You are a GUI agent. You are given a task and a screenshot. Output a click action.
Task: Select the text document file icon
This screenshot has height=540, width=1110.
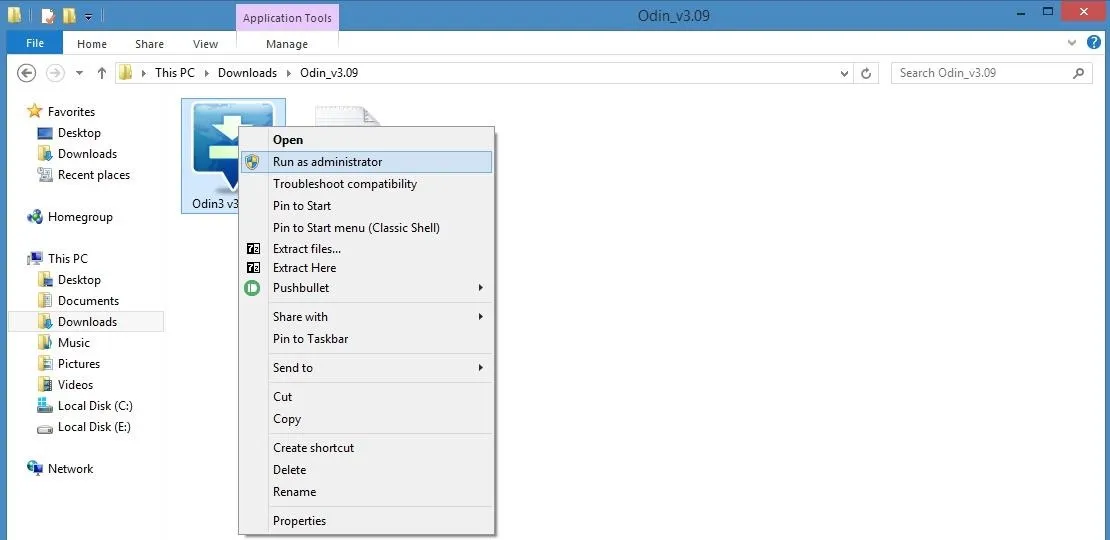pos(347,116)
